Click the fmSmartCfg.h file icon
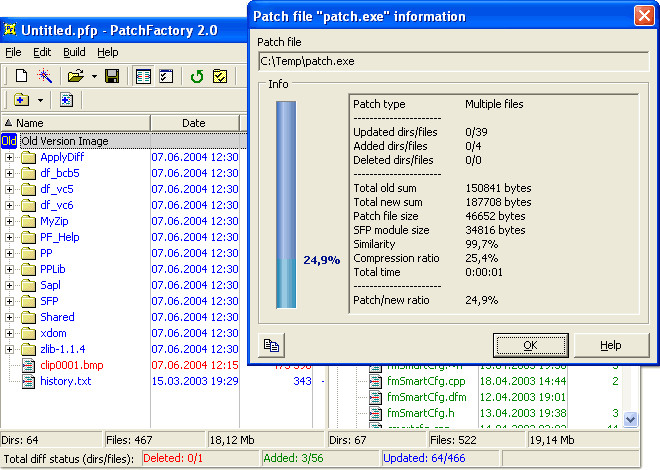660x470 pixels. click(375, 413)
